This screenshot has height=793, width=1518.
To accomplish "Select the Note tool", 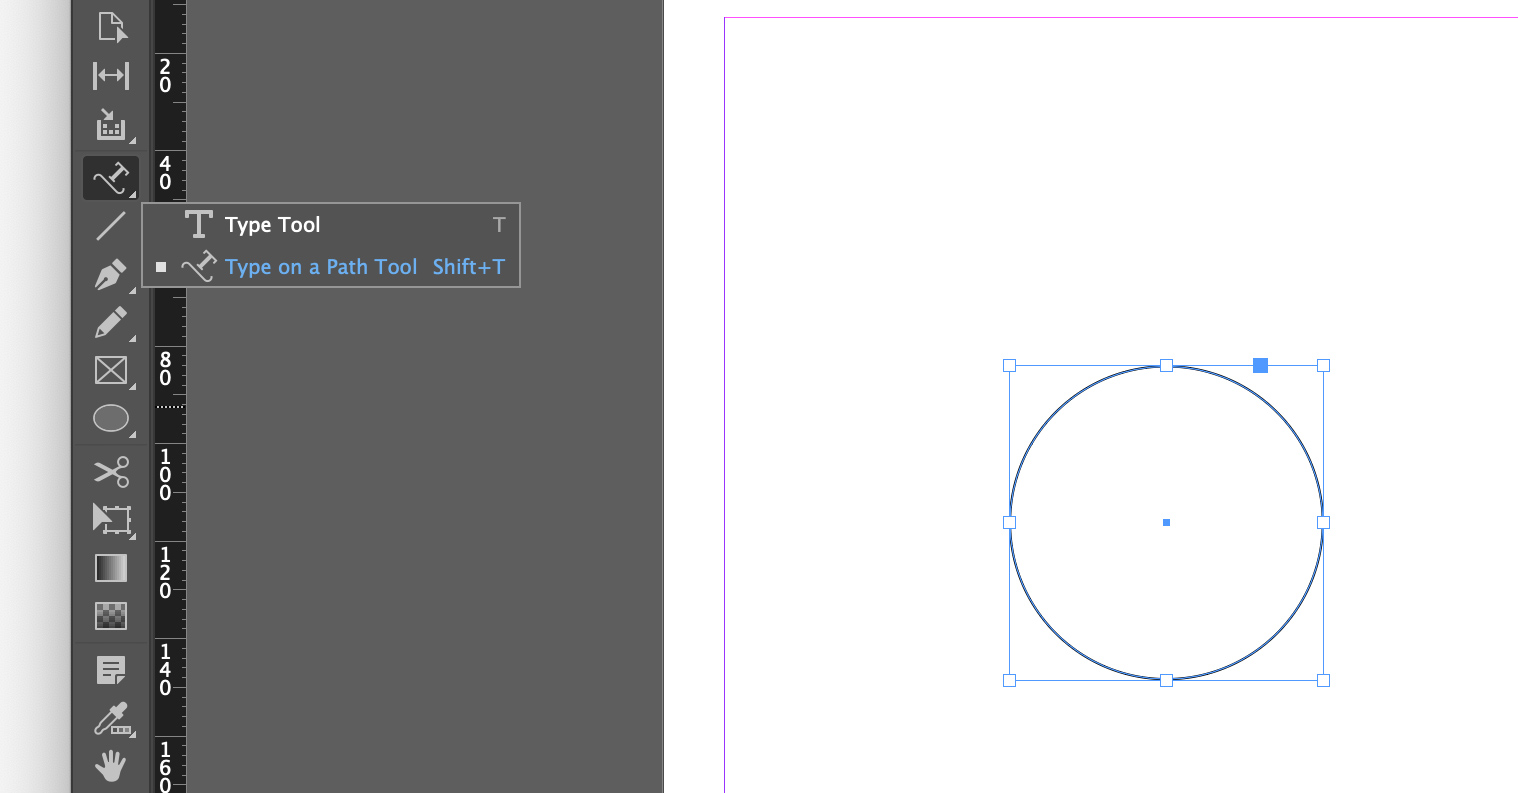I will (x=111, y=669).
